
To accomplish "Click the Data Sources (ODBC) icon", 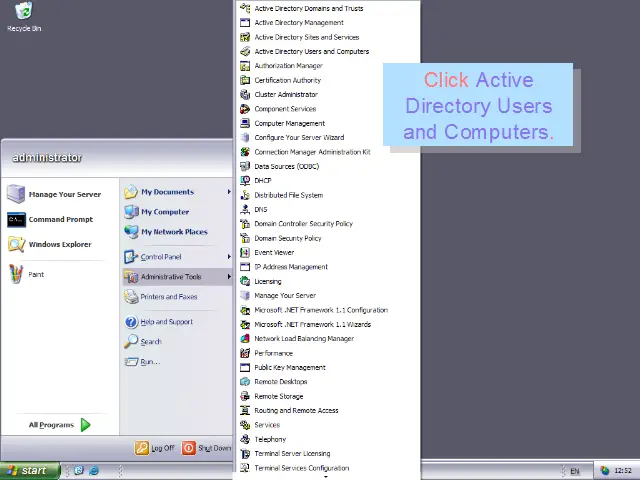I will (245, 167).
